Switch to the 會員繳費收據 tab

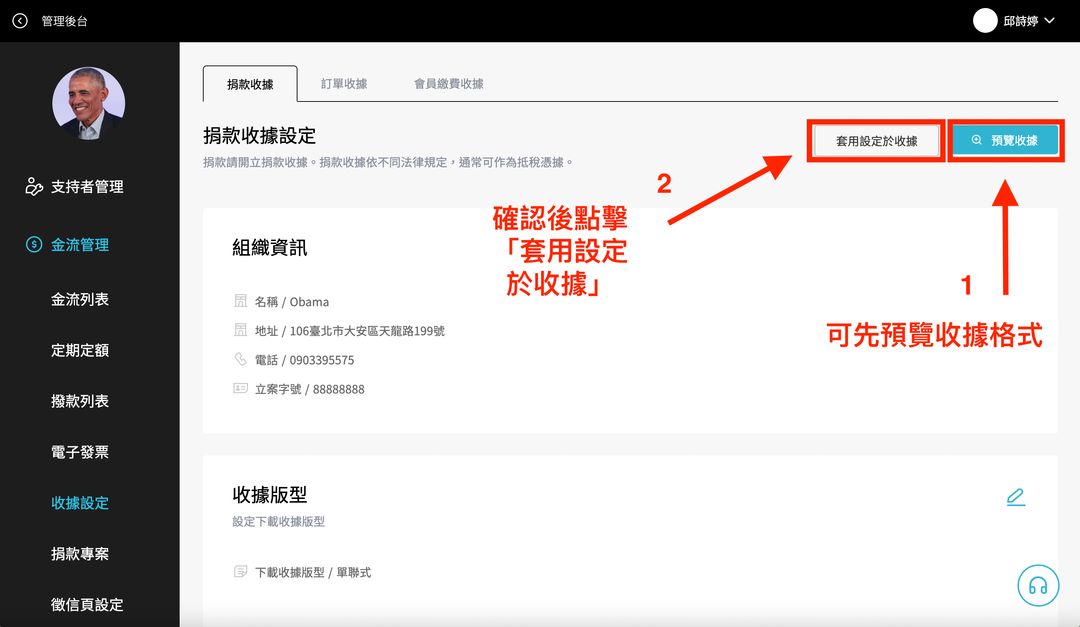pyautogui.click(x=448, y=84)
